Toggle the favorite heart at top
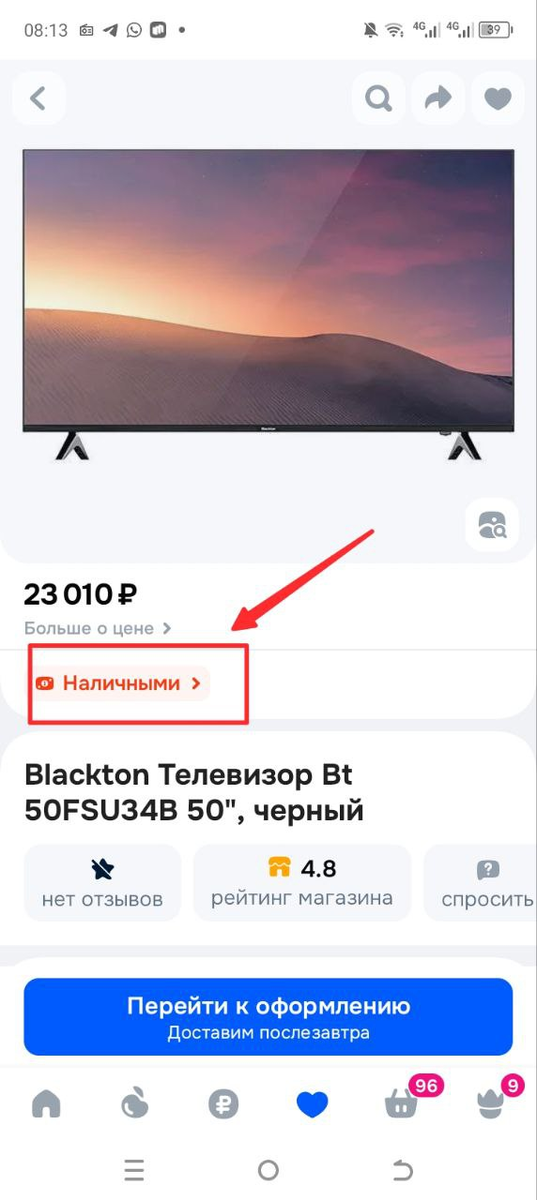This screenshot has width=537, height=1200. click(x=498, y=98)
